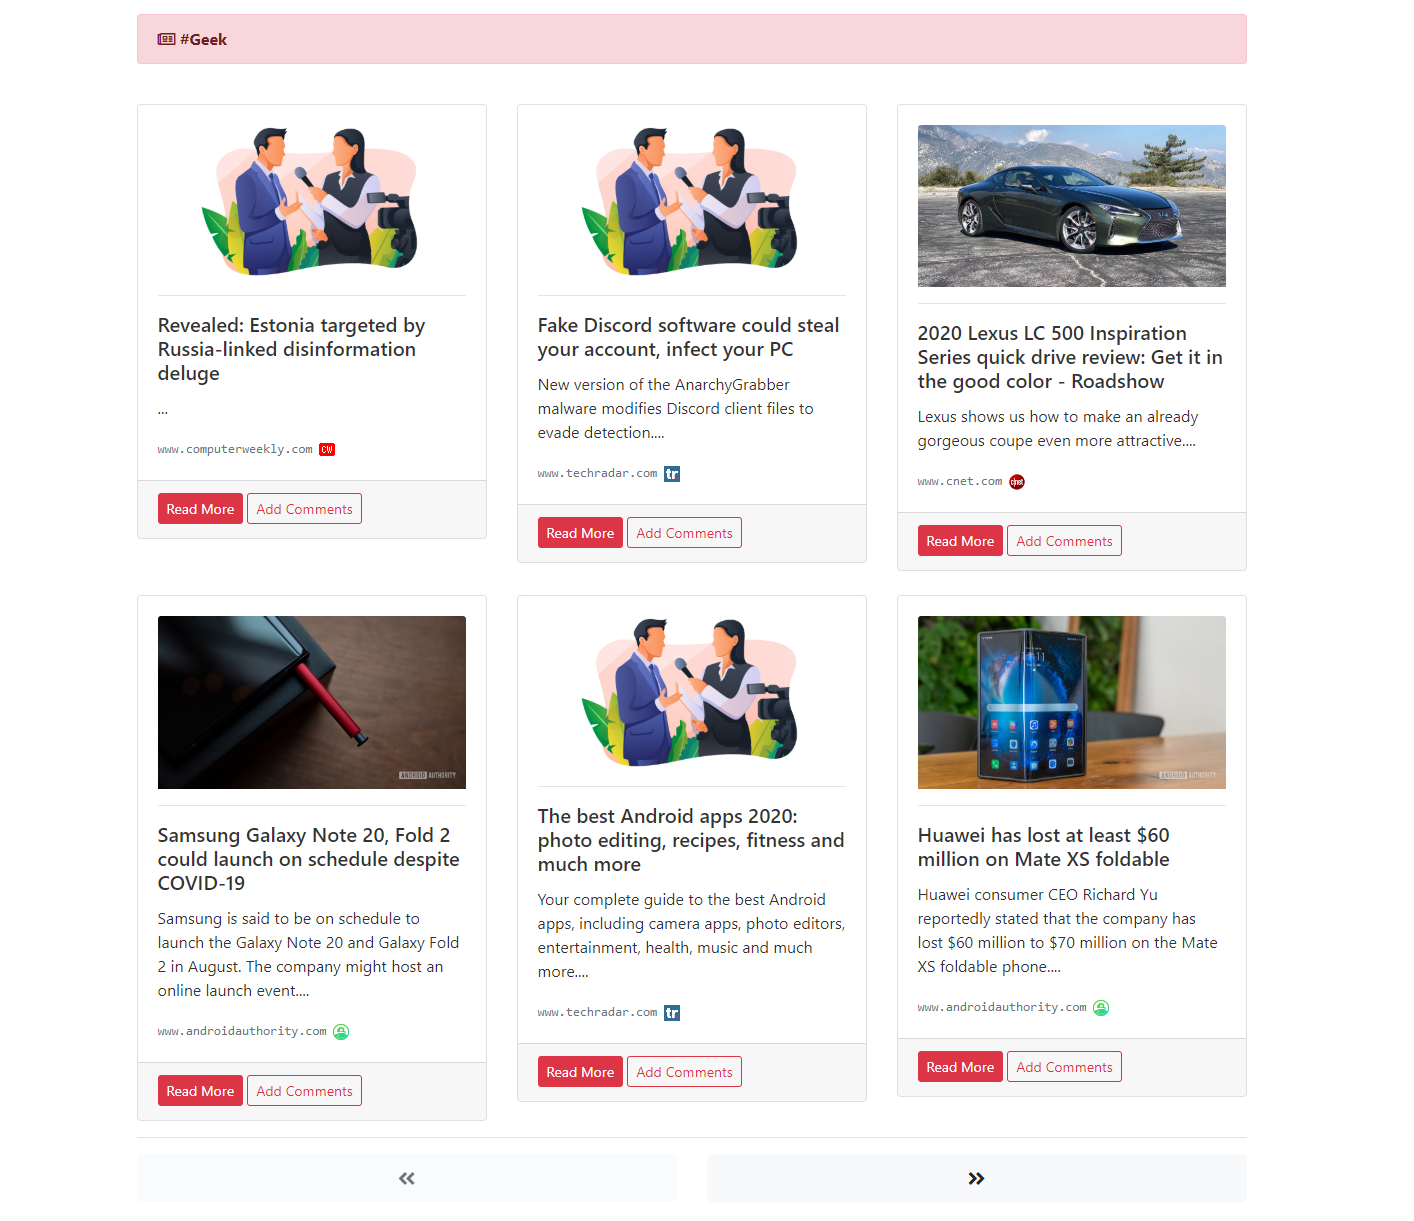Viewport: 1414px width, 1221px height.
Task: Click Android Authority favicon under Samsung article
Action: 341,1032
